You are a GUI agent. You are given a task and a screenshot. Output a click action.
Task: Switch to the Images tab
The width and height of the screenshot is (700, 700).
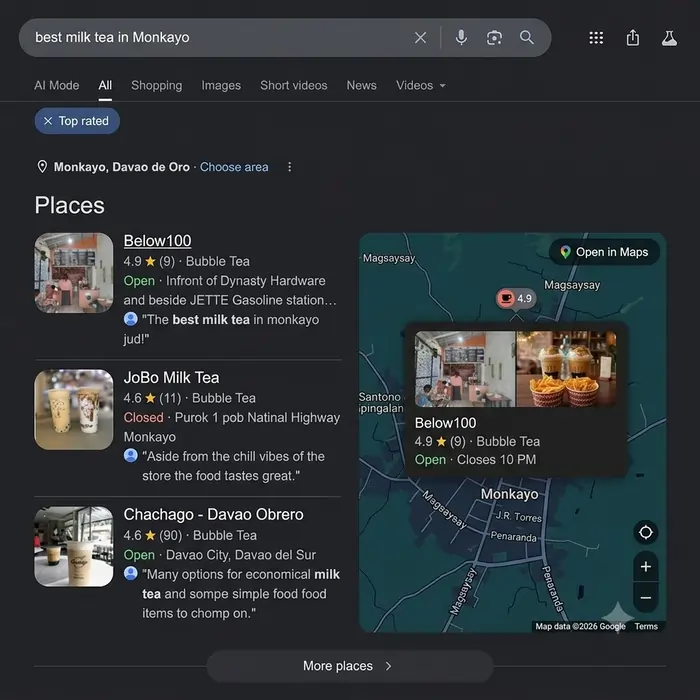(221, 85)
